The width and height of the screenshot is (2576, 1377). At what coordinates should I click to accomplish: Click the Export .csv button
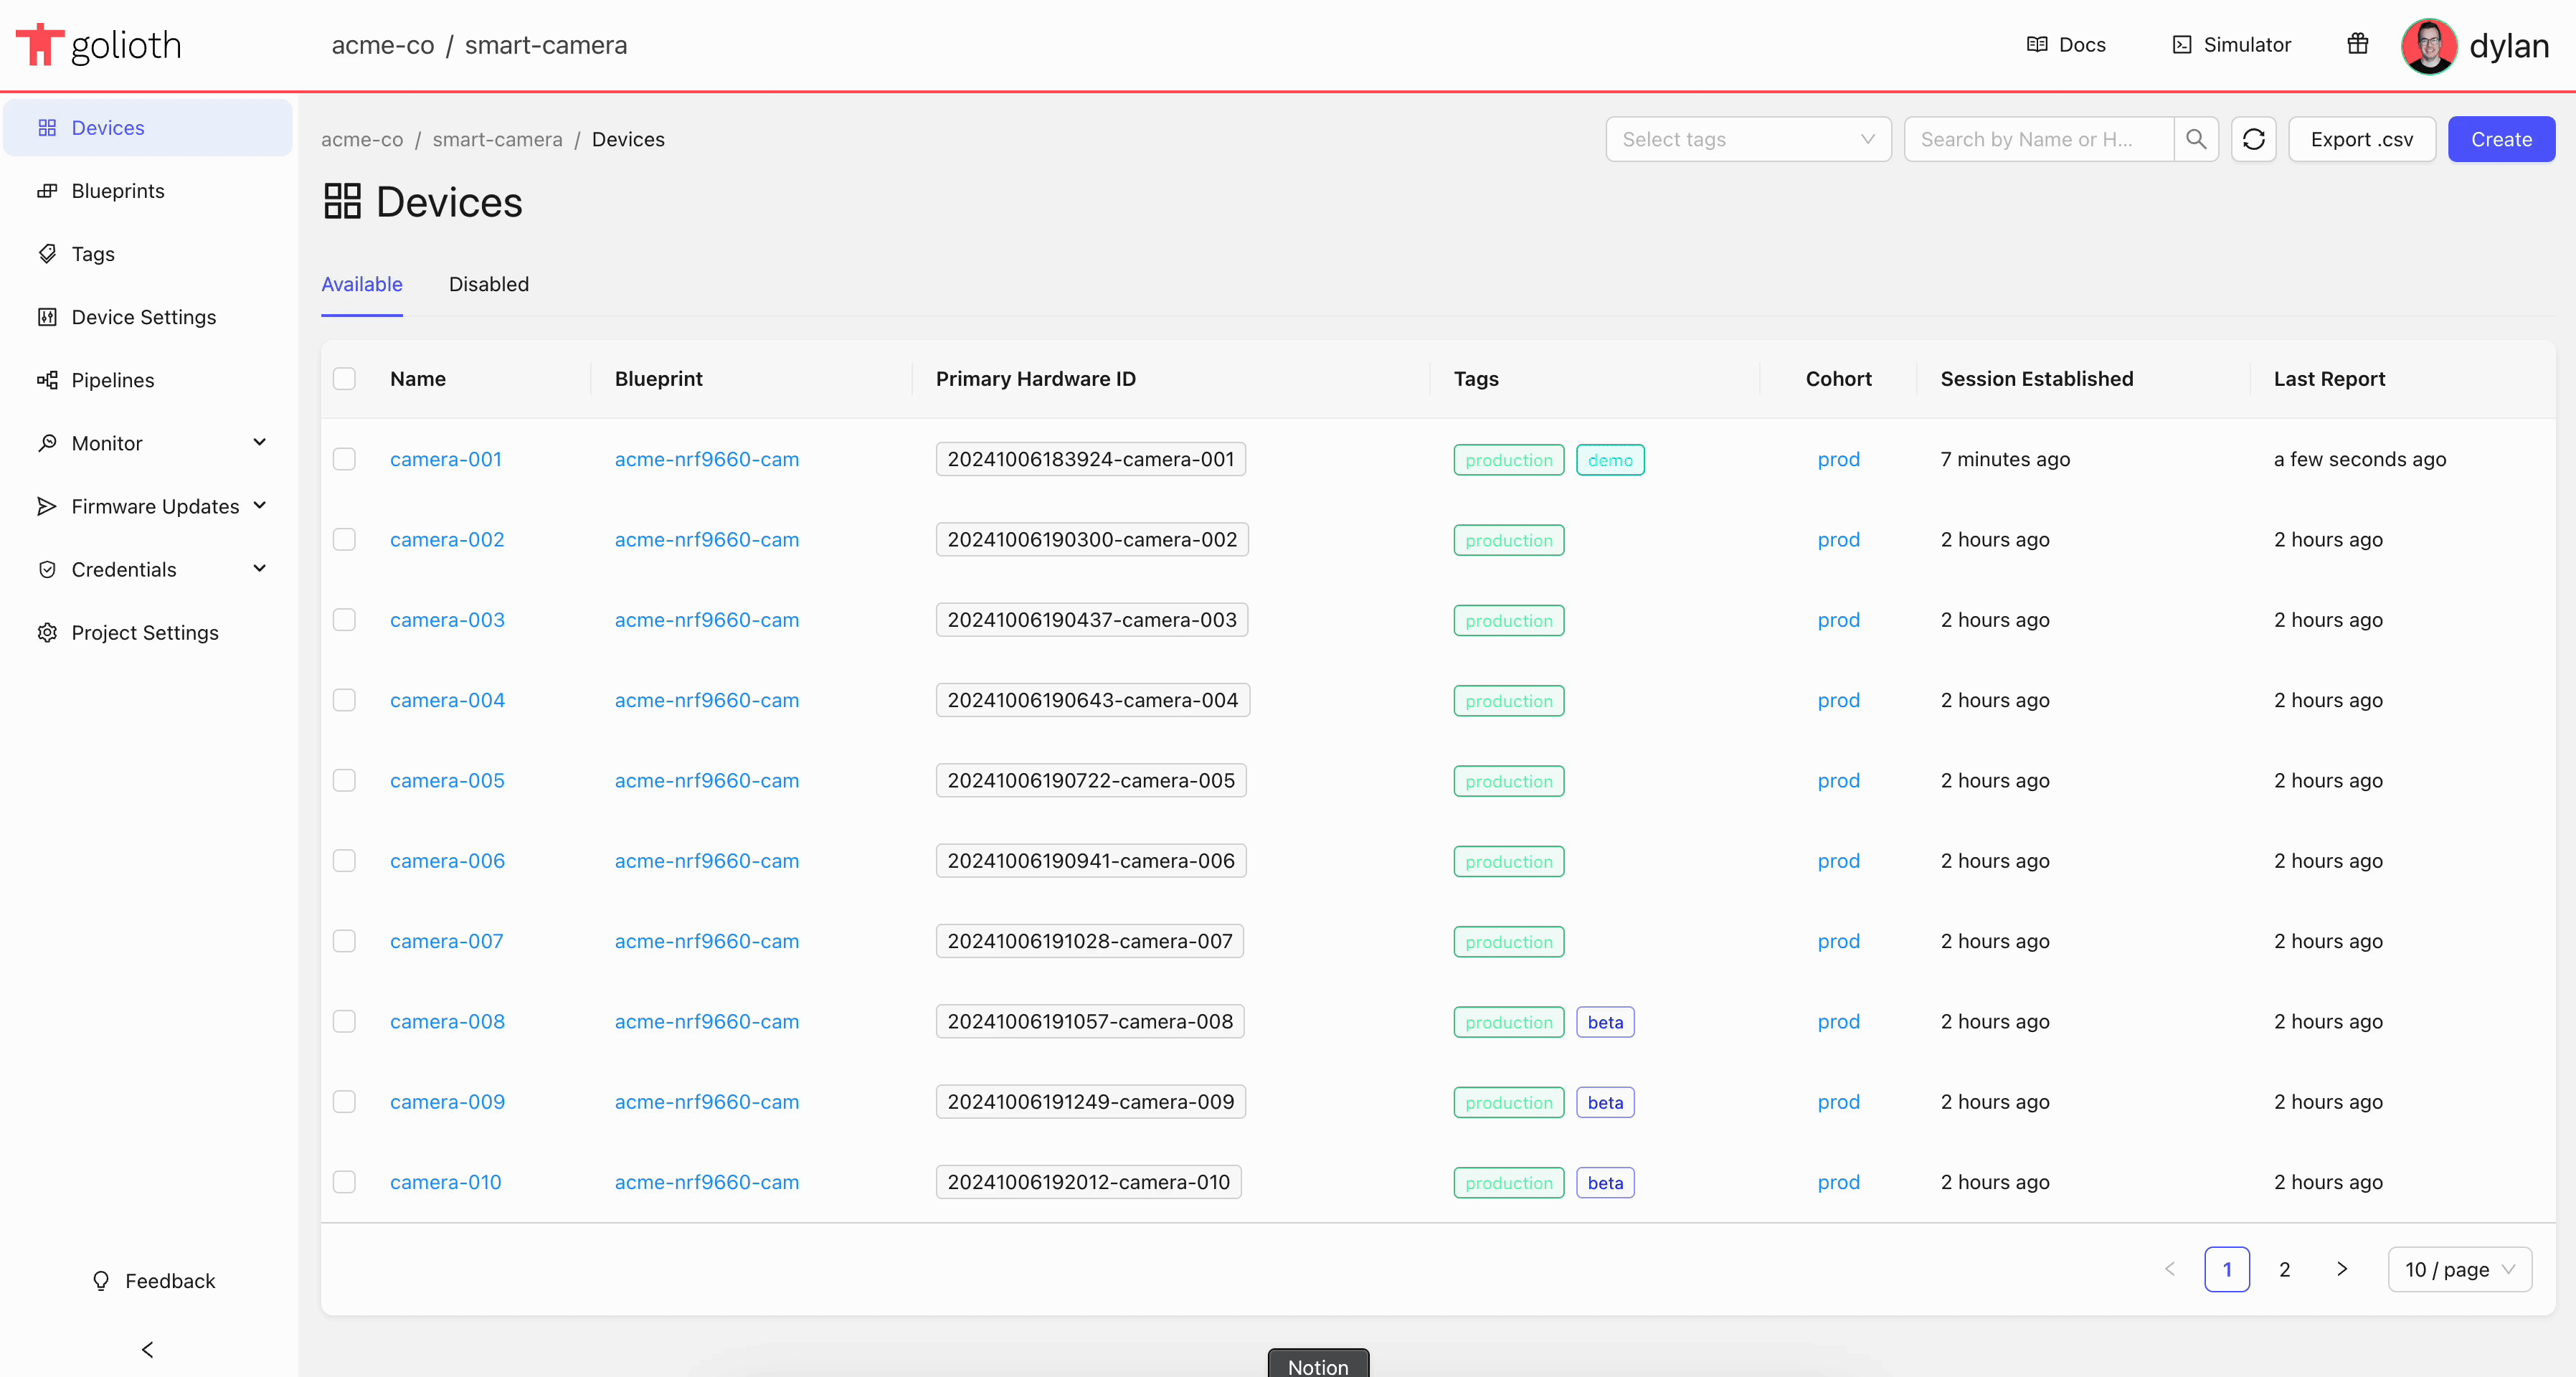coord(2364,138)
